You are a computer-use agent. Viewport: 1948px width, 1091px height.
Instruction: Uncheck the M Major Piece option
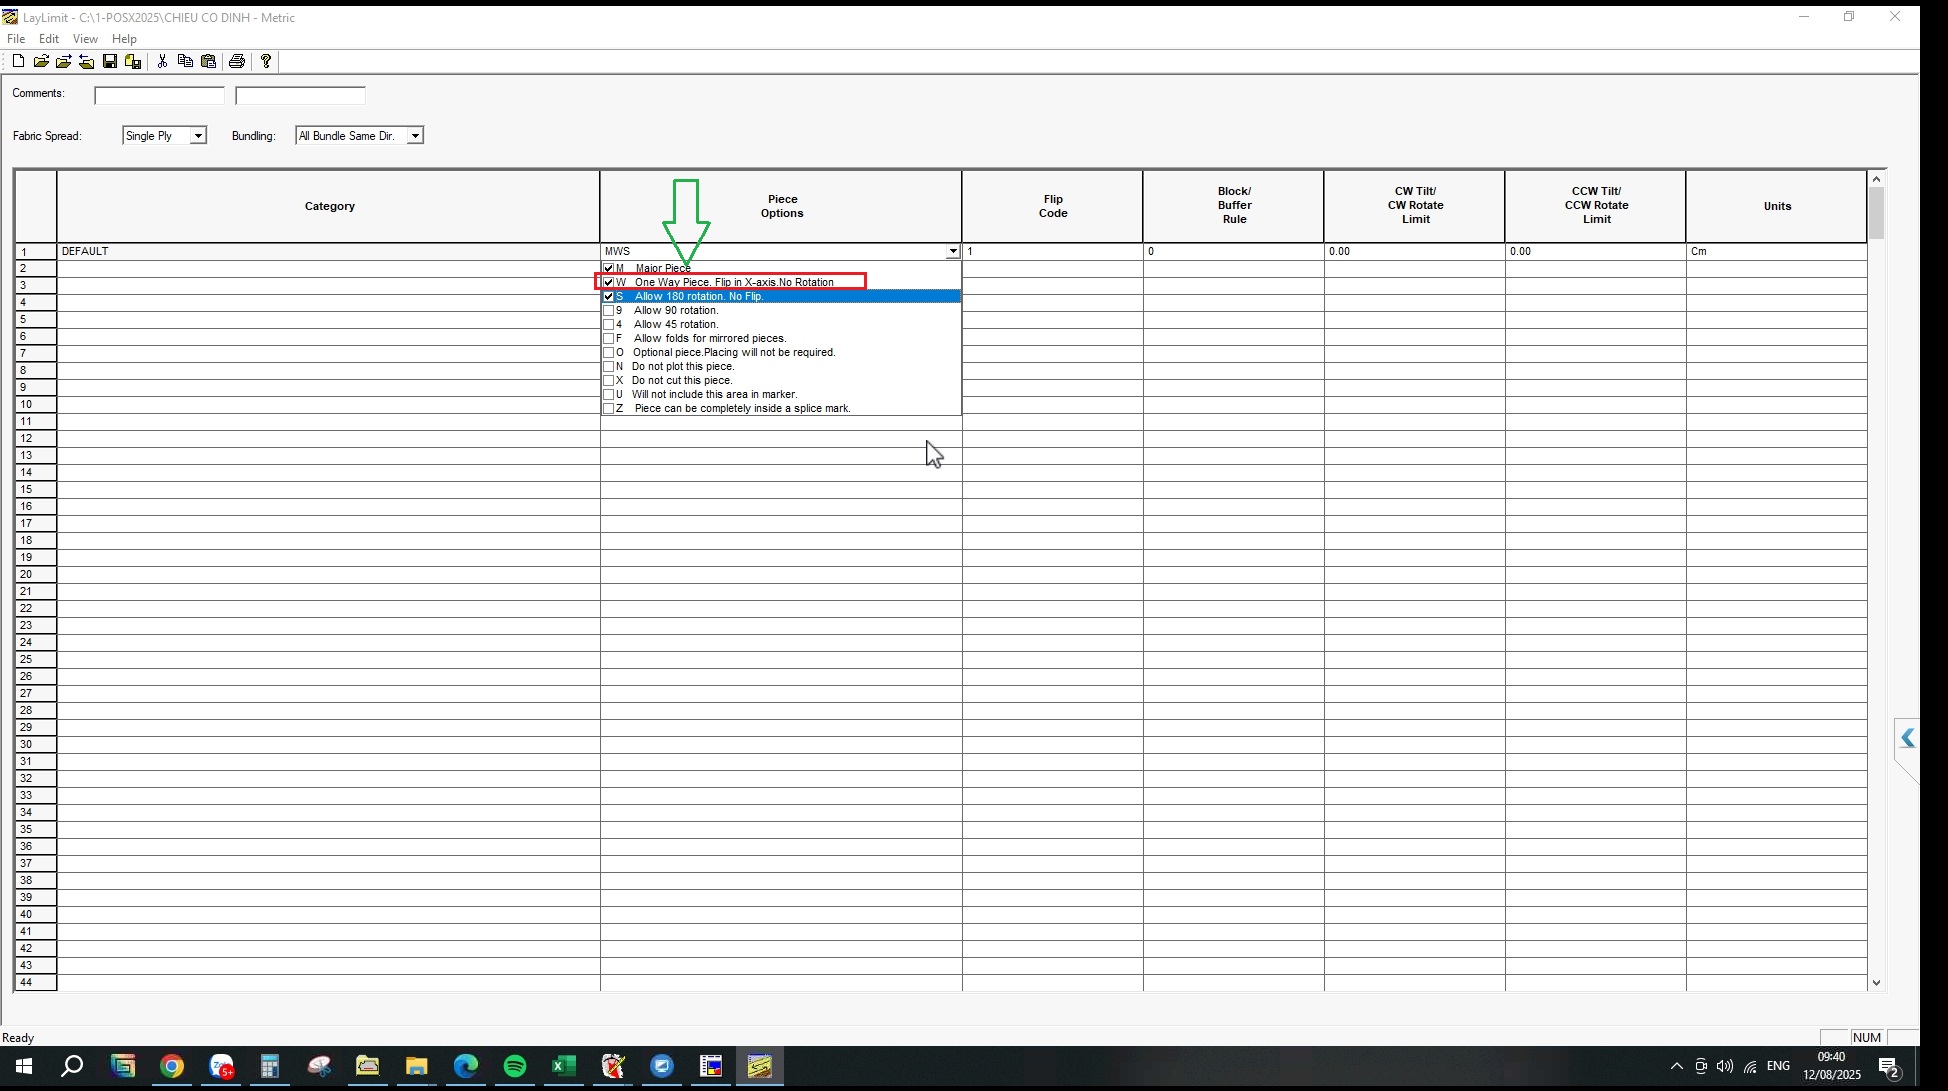point(609,268)
